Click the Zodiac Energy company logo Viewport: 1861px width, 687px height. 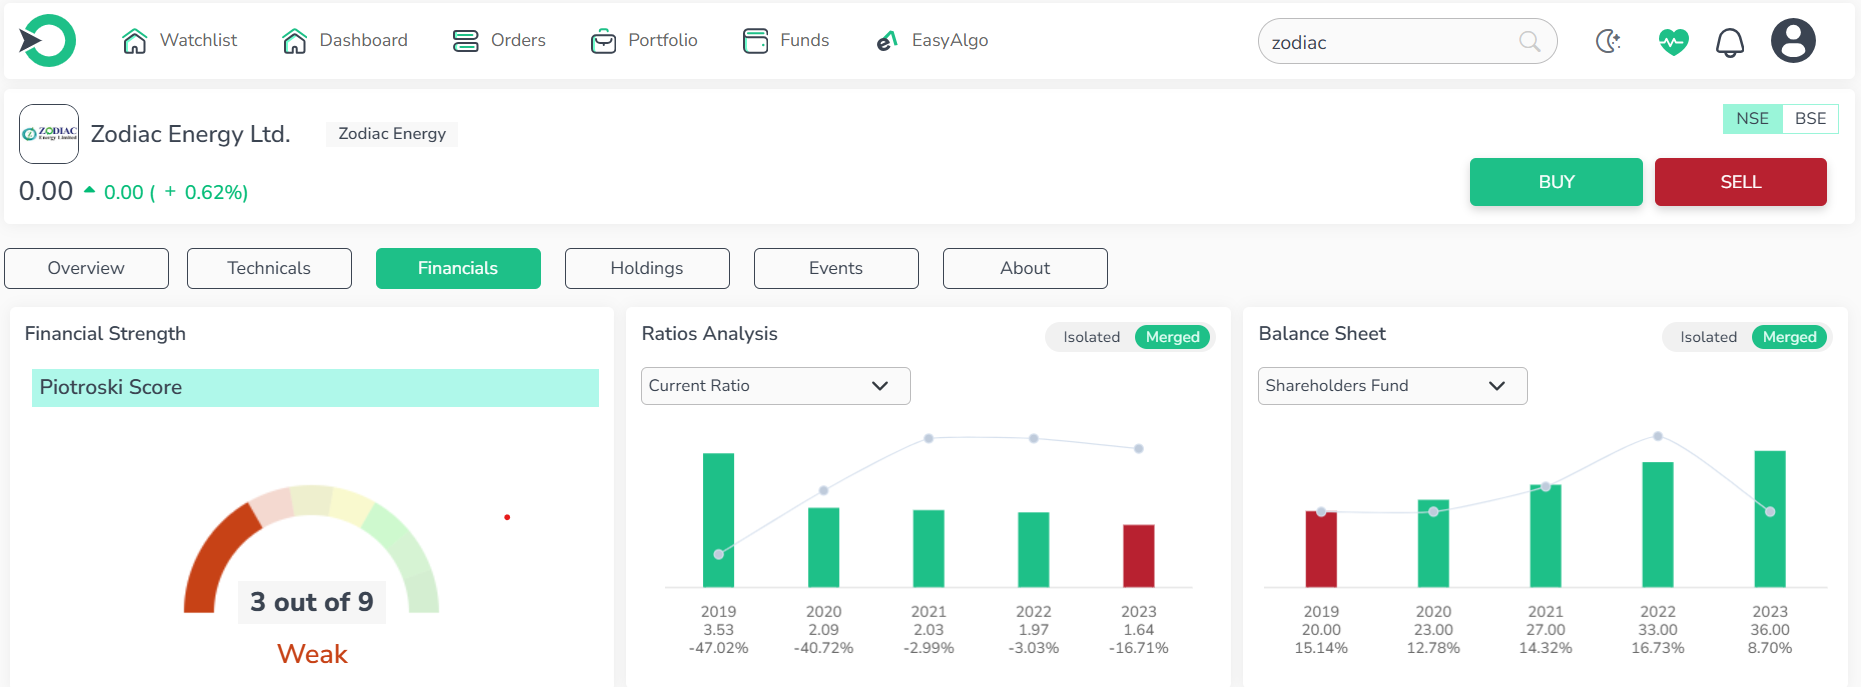coord(49,134)
